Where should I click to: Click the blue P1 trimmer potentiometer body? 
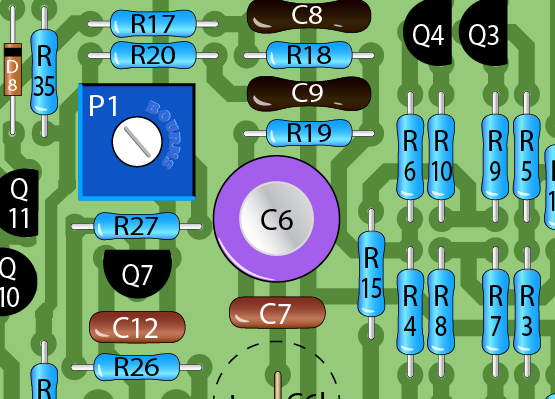pyautogui.click(x=137, y=142)
